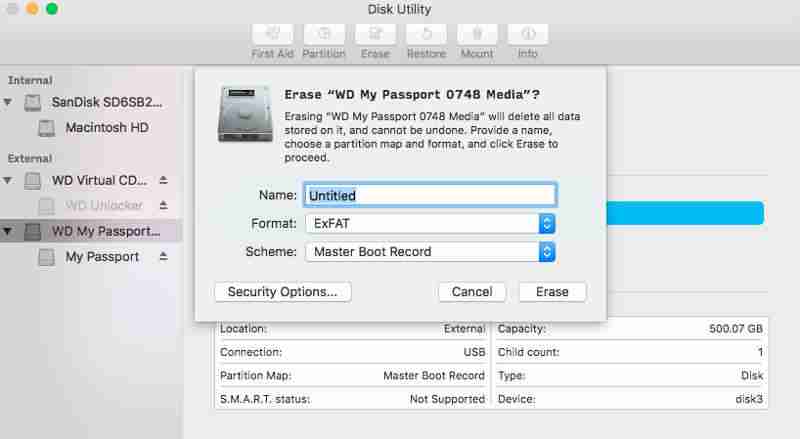Collapse the WD Virtual CD tree

[8, 180]
